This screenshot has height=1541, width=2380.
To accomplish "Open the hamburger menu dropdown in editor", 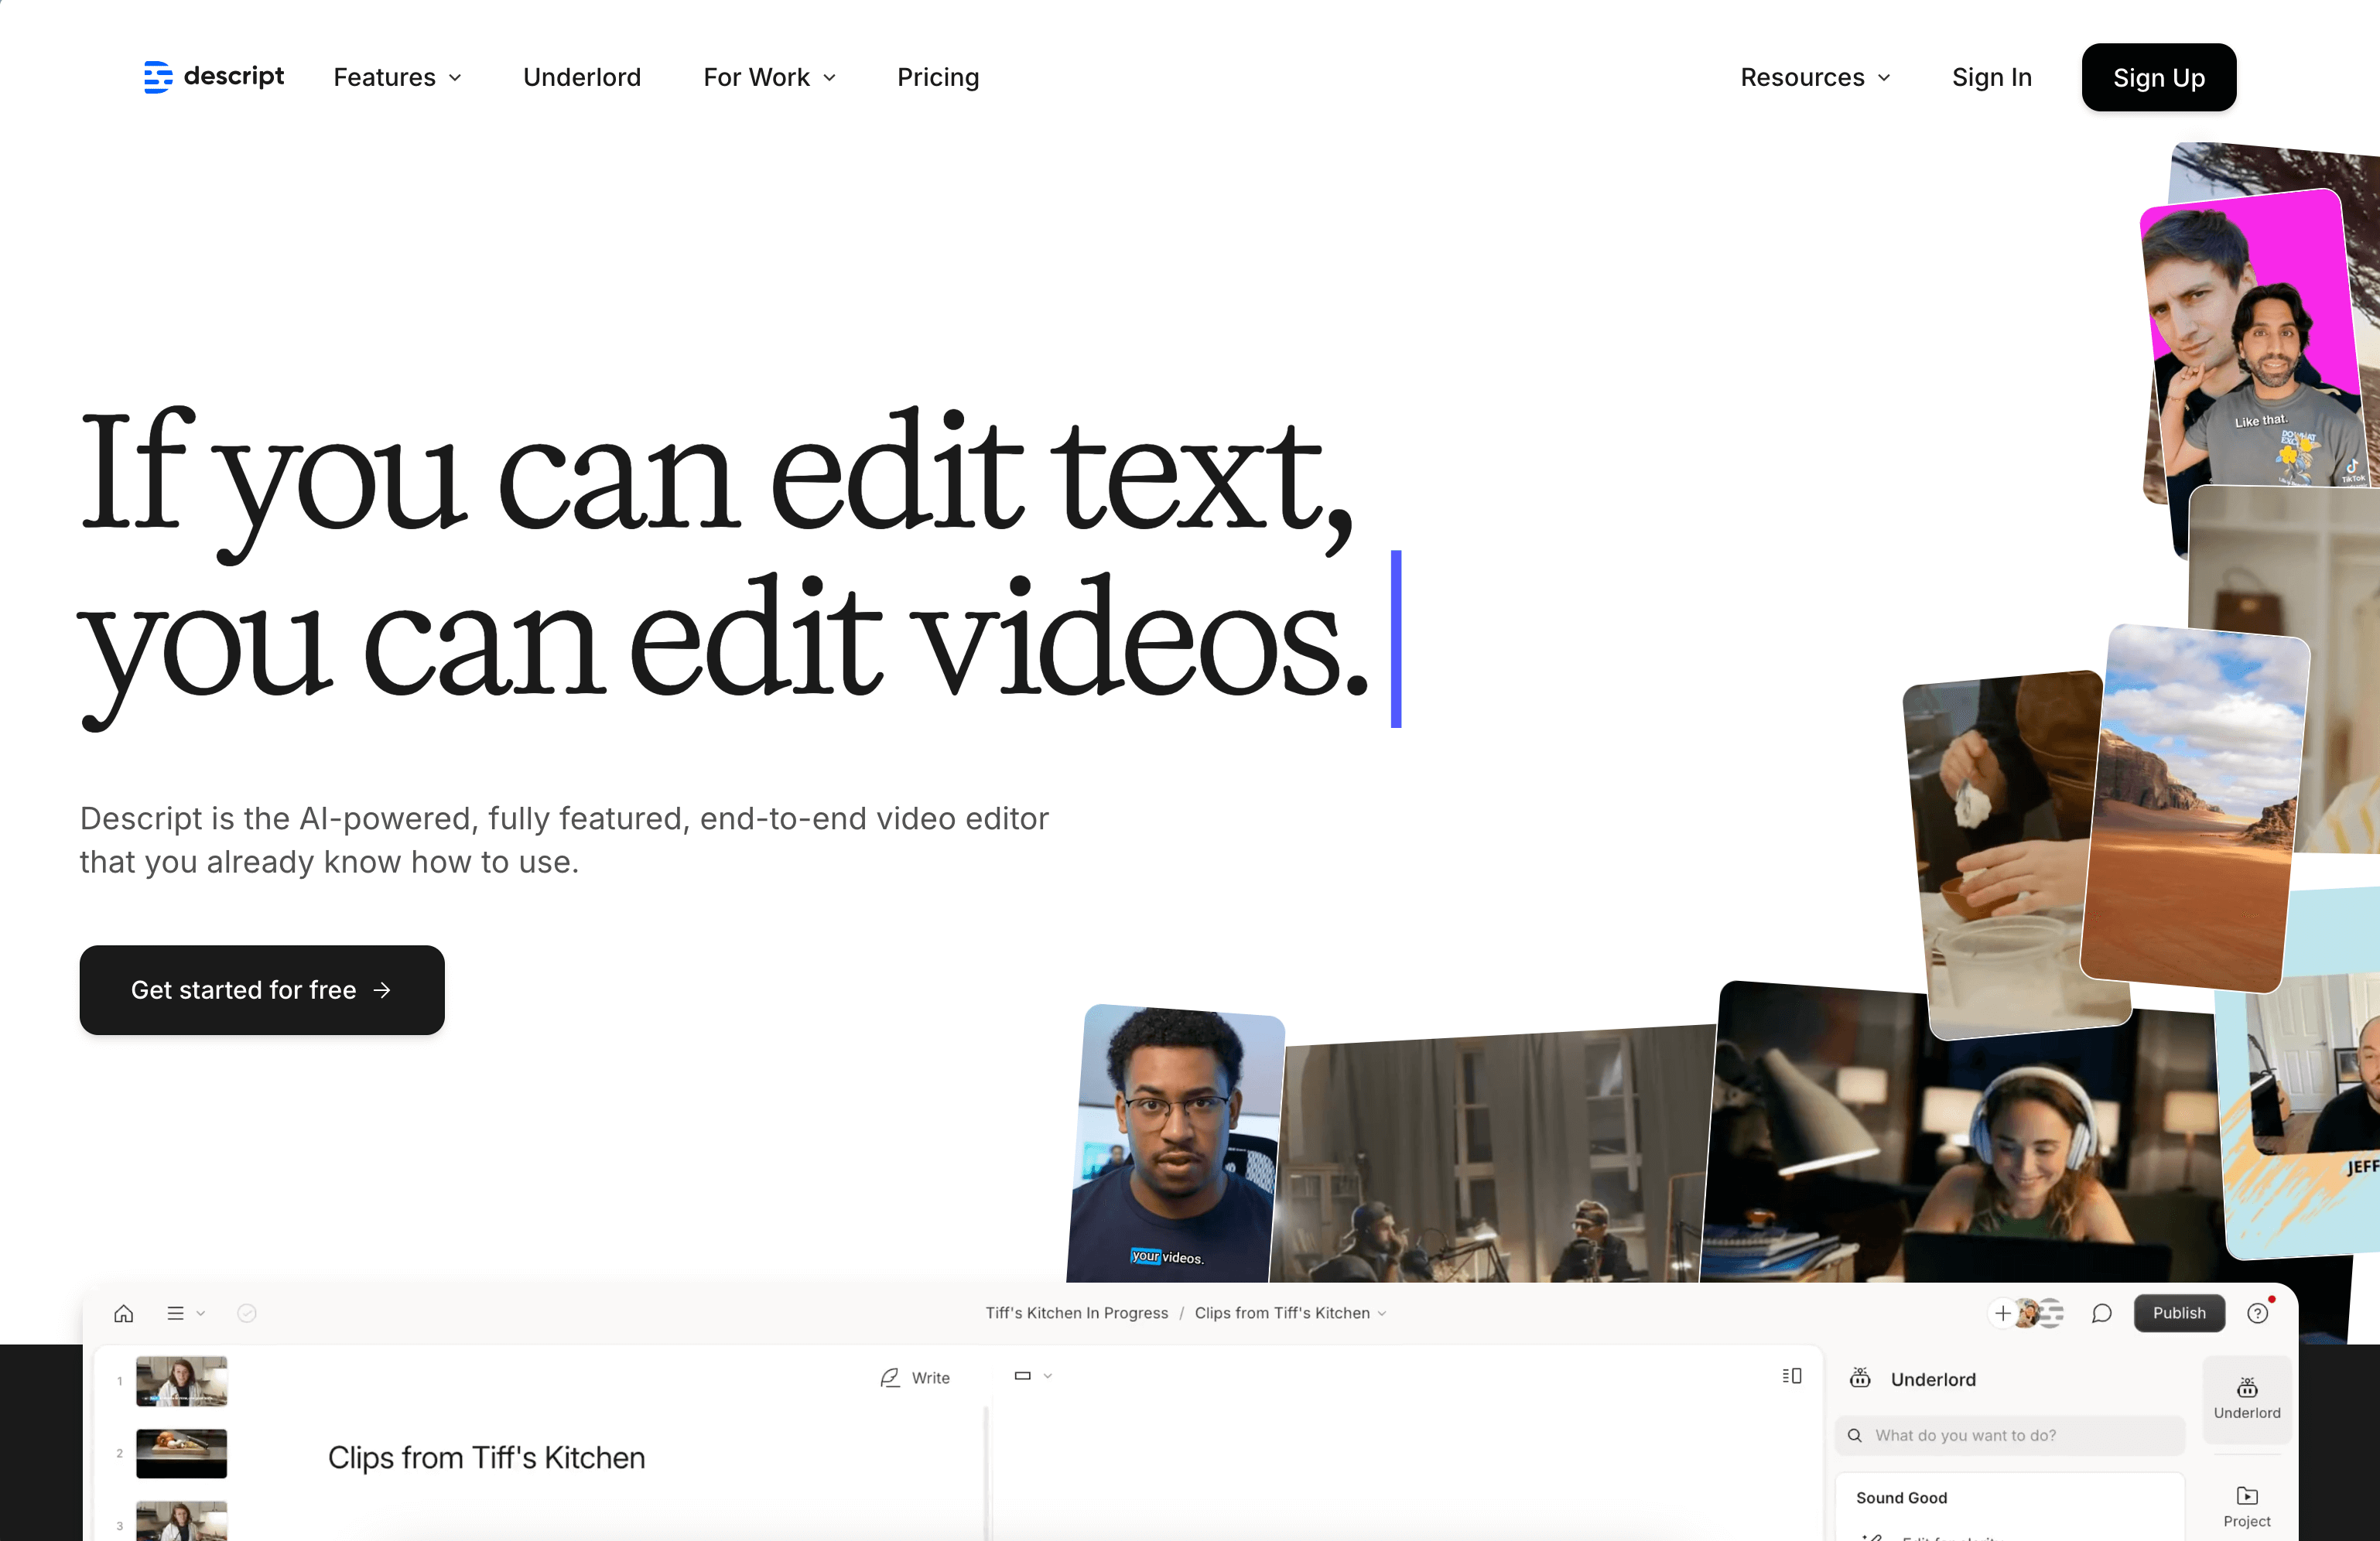I will (185, 1313).
